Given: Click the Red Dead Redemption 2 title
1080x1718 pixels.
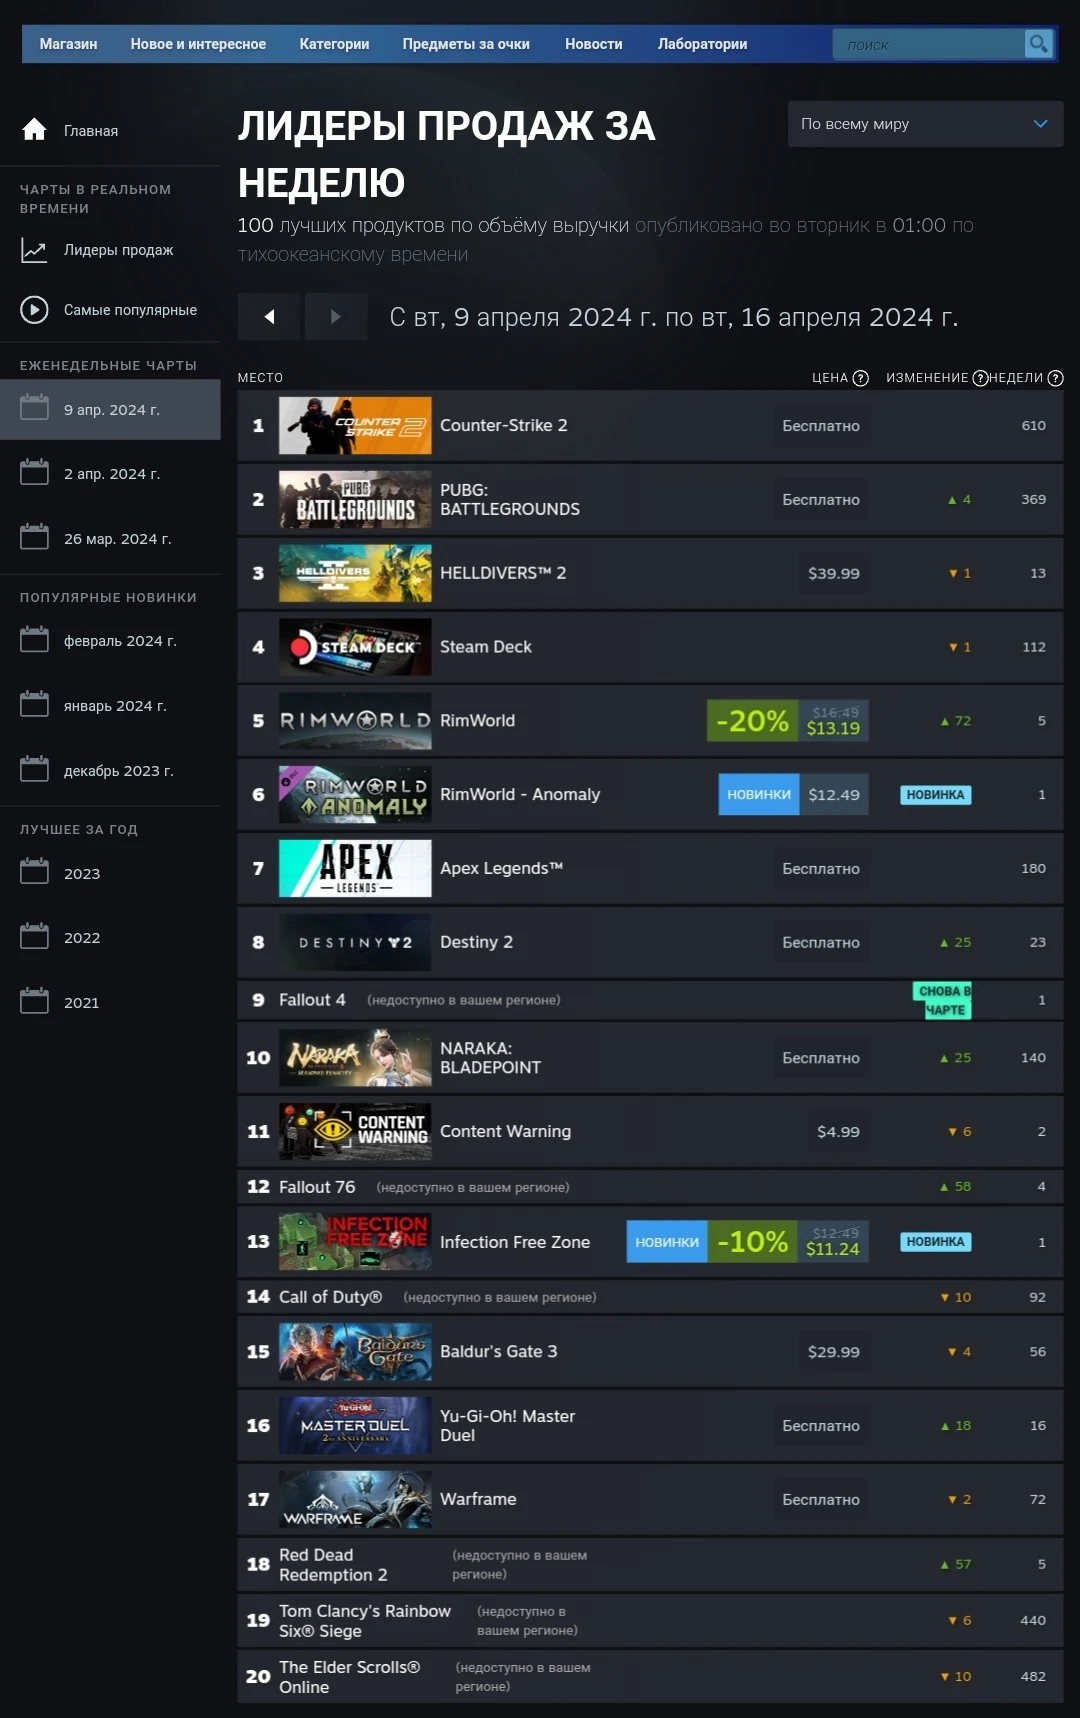Looking at the screenshot, I should coord(333,1565).
